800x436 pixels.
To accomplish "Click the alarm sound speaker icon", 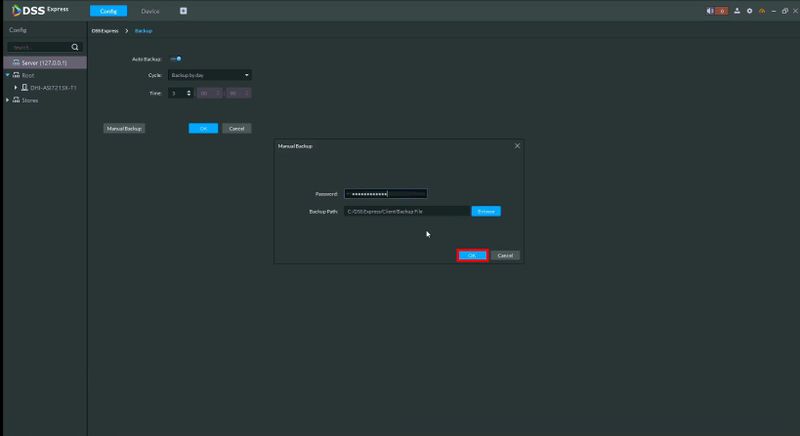I will (710, 11).
